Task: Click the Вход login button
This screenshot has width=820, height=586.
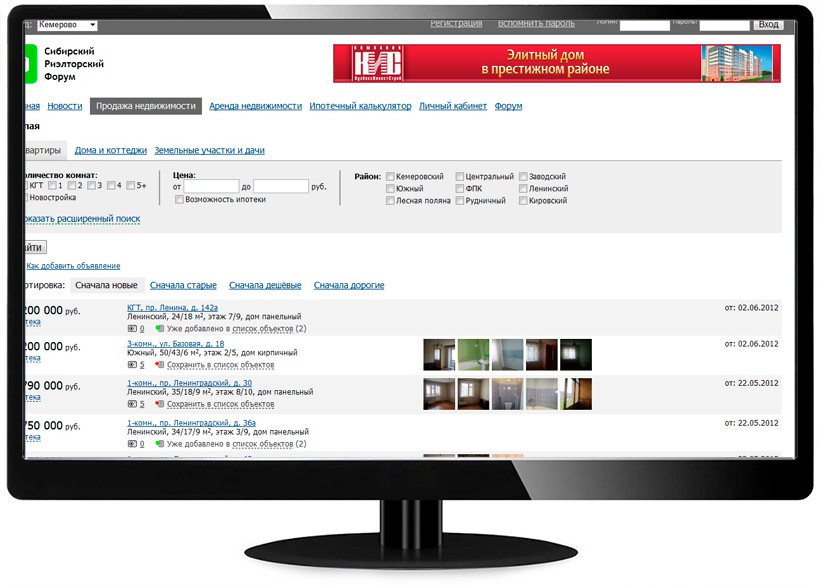Action: [768, 25]
